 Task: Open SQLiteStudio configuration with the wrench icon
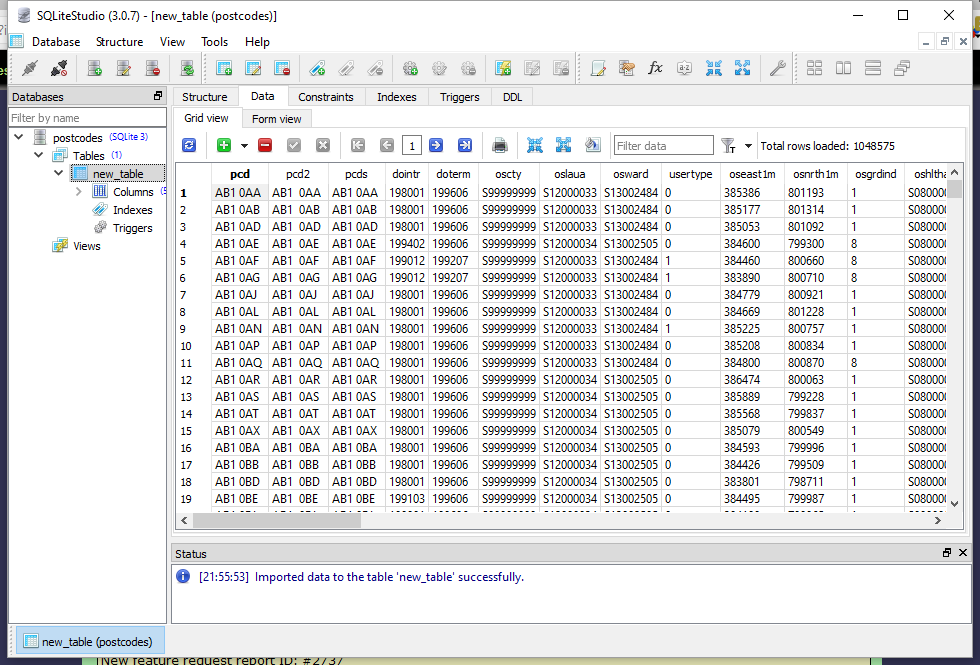coord(778,68)
